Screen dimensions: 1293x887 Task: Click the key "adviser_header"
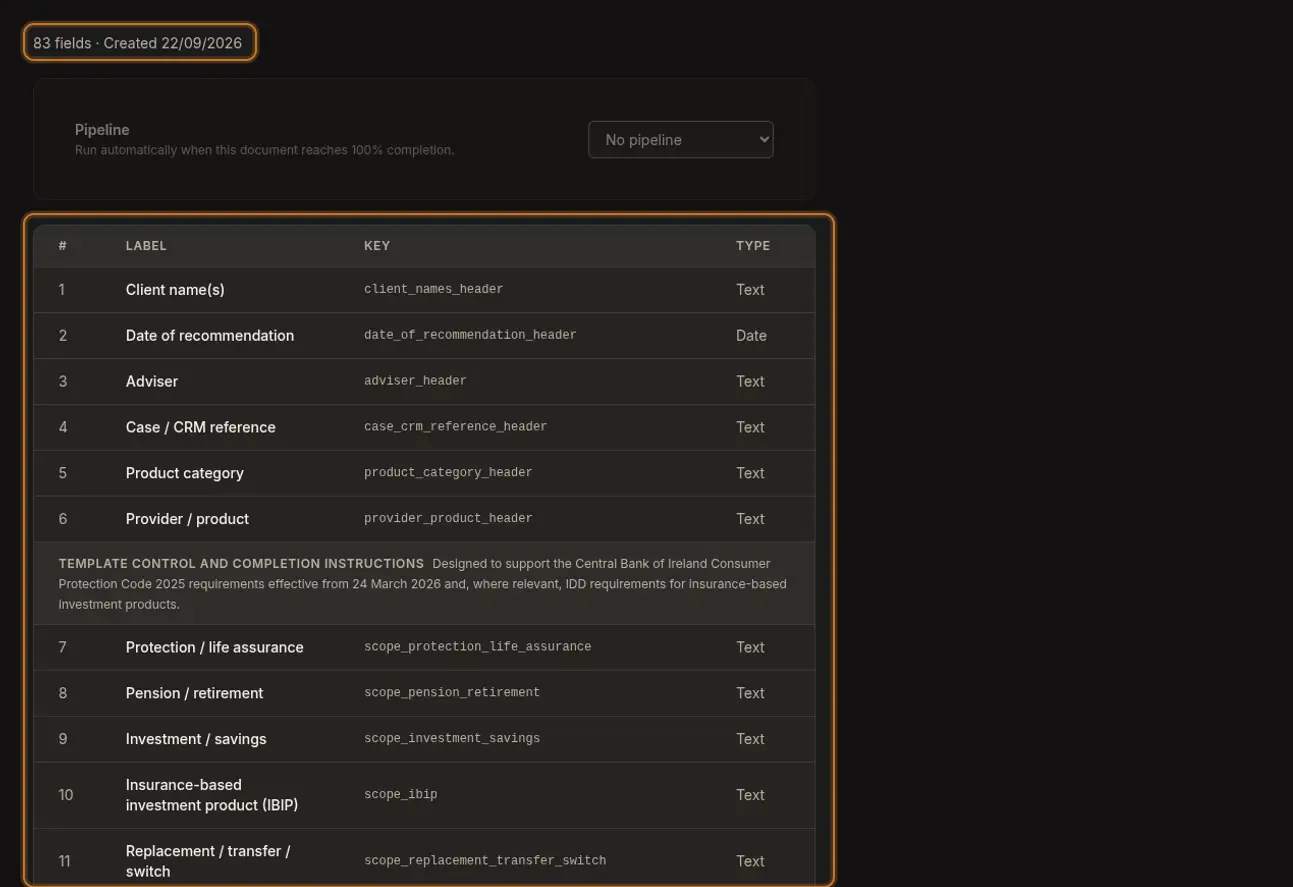tap(415, 382)
